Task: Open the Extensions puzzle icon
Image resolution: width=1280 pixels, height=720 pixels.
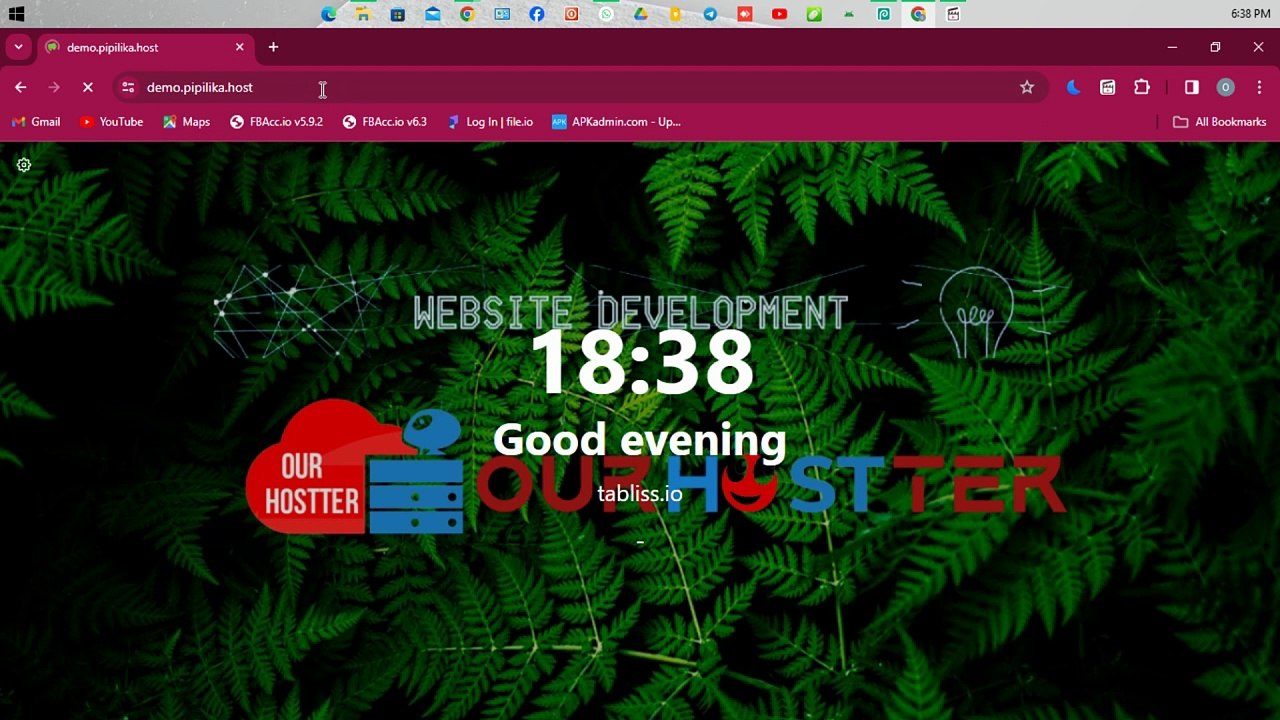Action: (x=1142, y=87)
